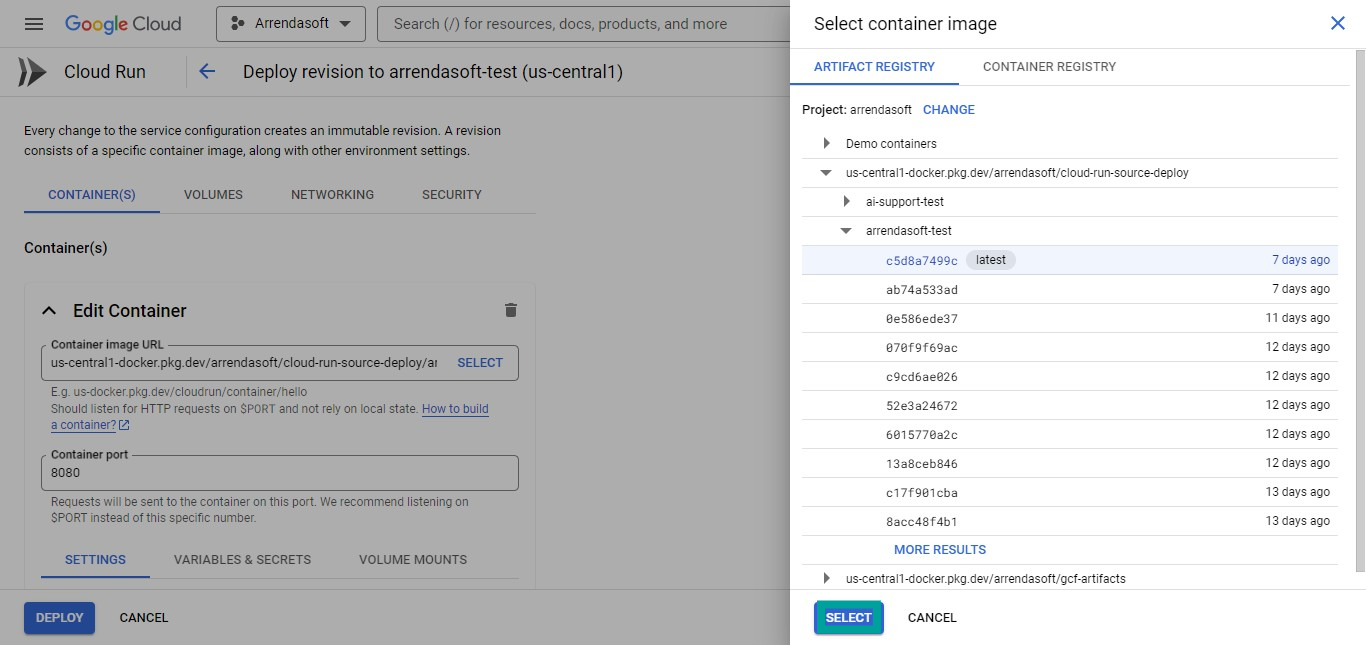Focus the resource search field
Image resolution: width=1366 pixels, height=645 pixels.
[x=583, y=24]
